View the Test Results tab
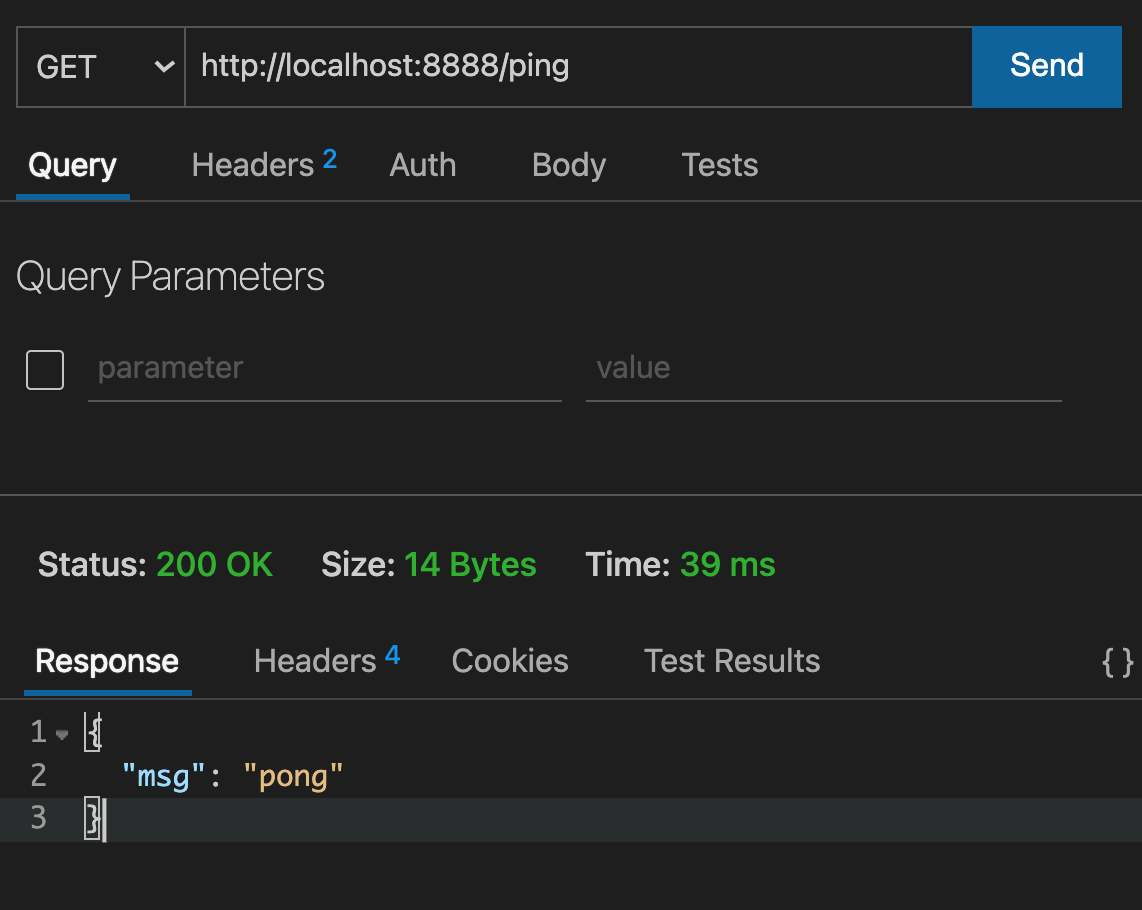The image size is (1142, 910). [x=732, y=661]
